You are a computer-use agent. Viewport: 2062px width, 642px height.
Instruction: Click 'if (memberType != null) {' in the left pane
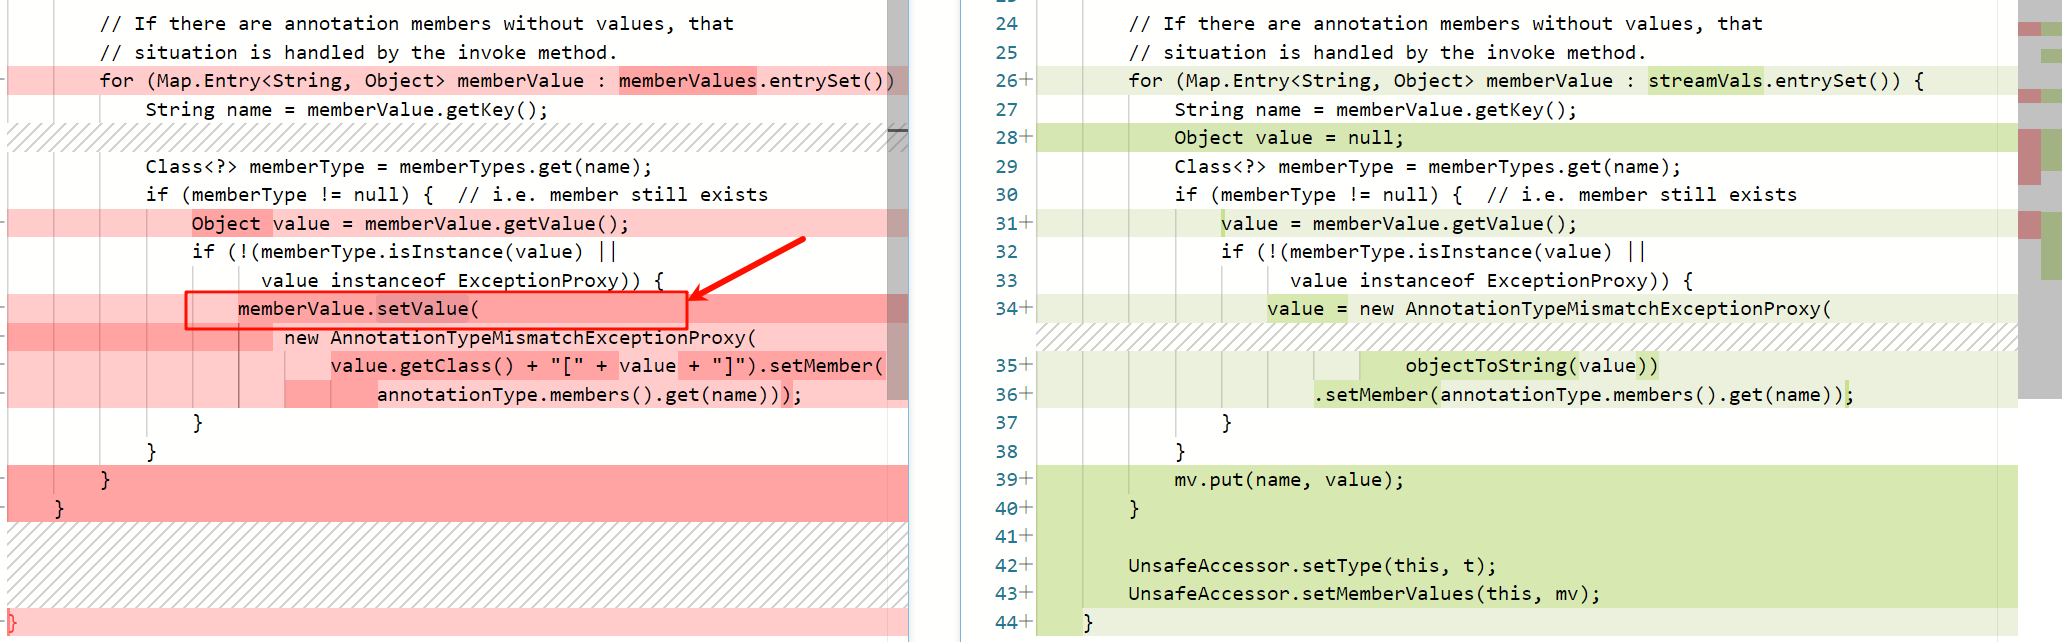click(289, 194)
